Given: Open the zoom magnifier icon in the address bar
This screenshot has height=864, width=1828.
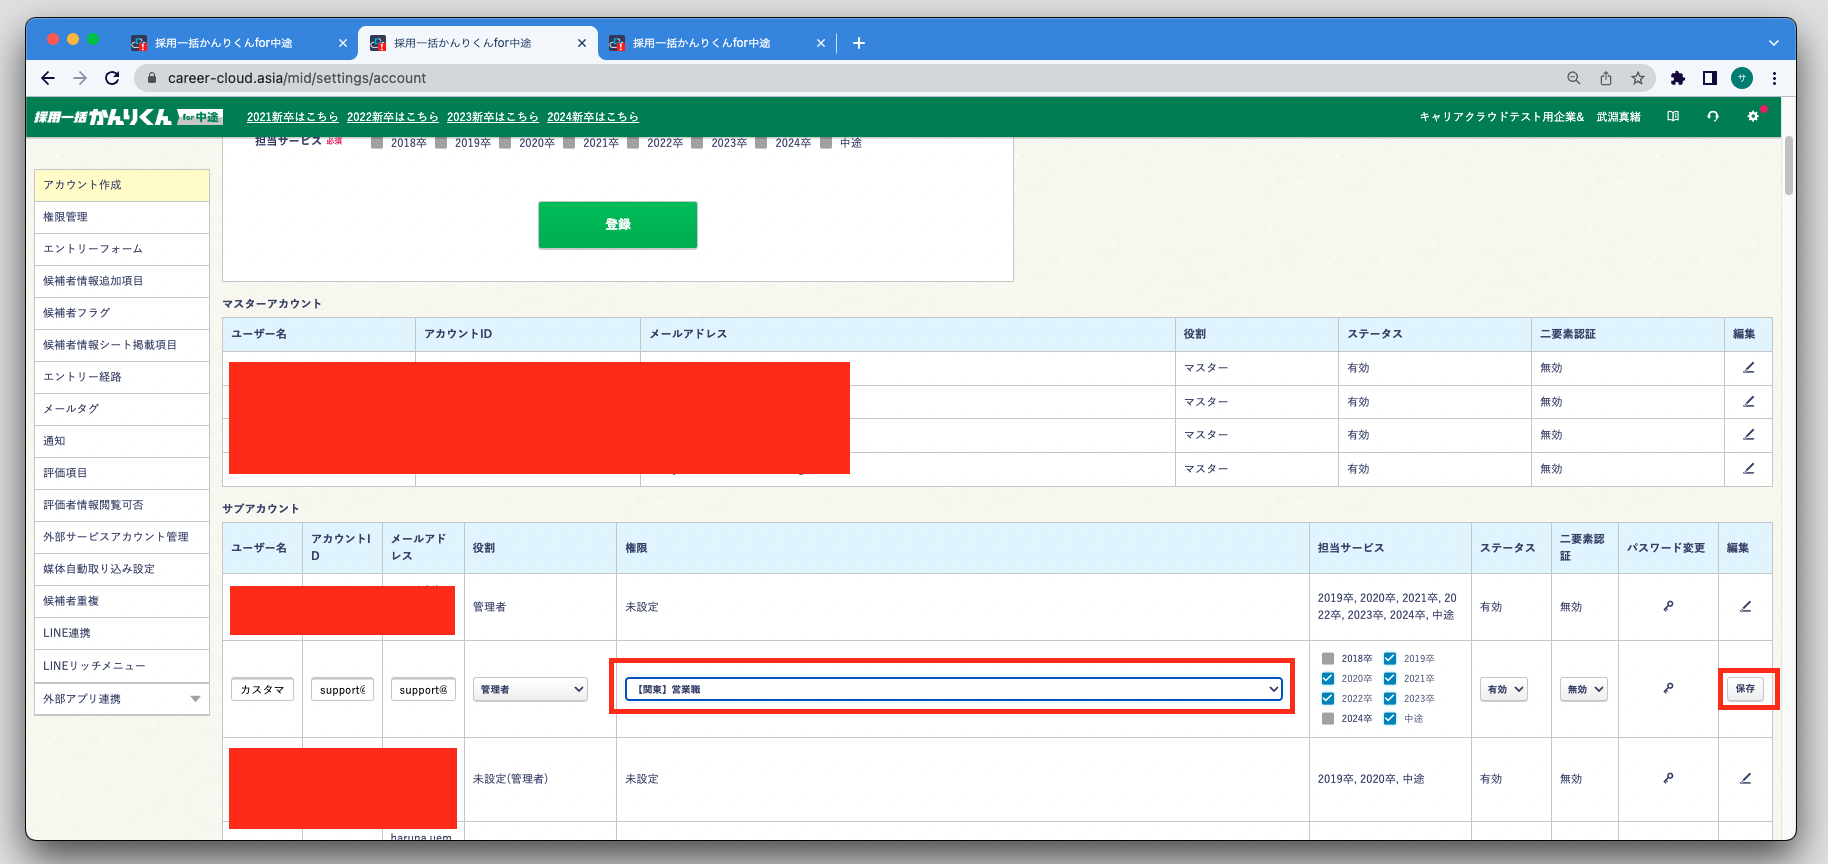Looking at the screenshot, I should (1574, 78).
